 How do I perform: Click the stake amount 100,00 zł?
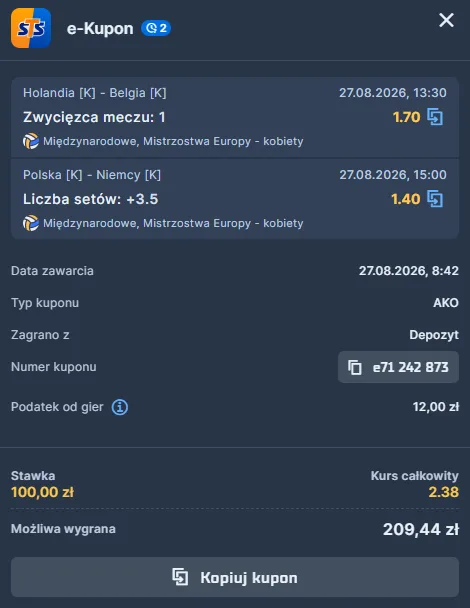coord(42,492)
